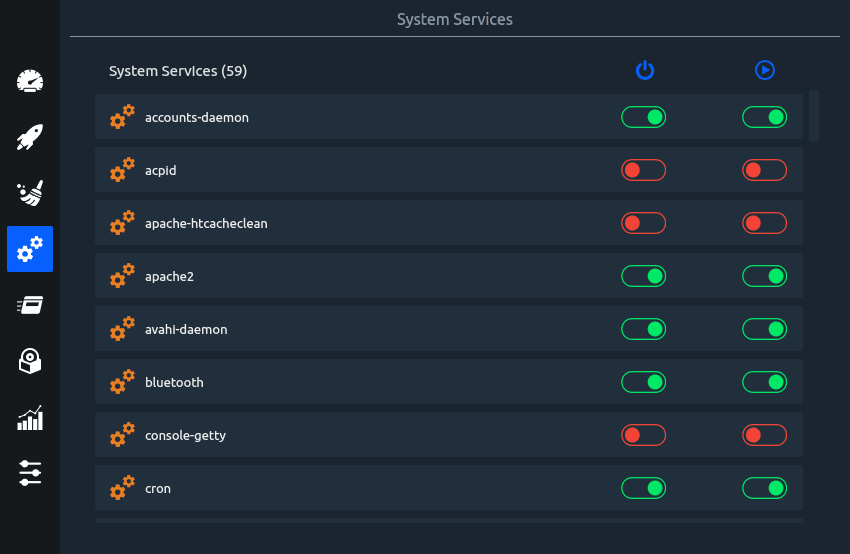The image size is (850, 554).
Task: Stop the bluetooth running toggle
Action: [765, 383]
